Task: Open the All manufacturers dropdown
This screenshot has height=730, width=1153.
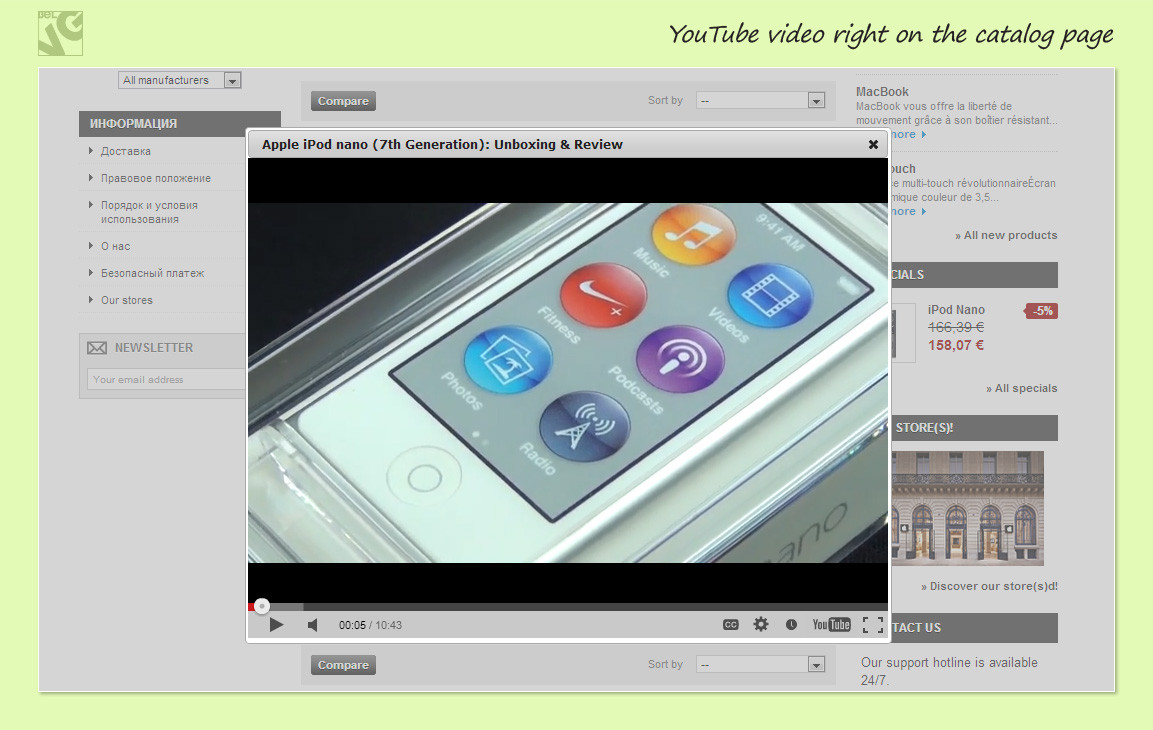Action: point(180,80)
